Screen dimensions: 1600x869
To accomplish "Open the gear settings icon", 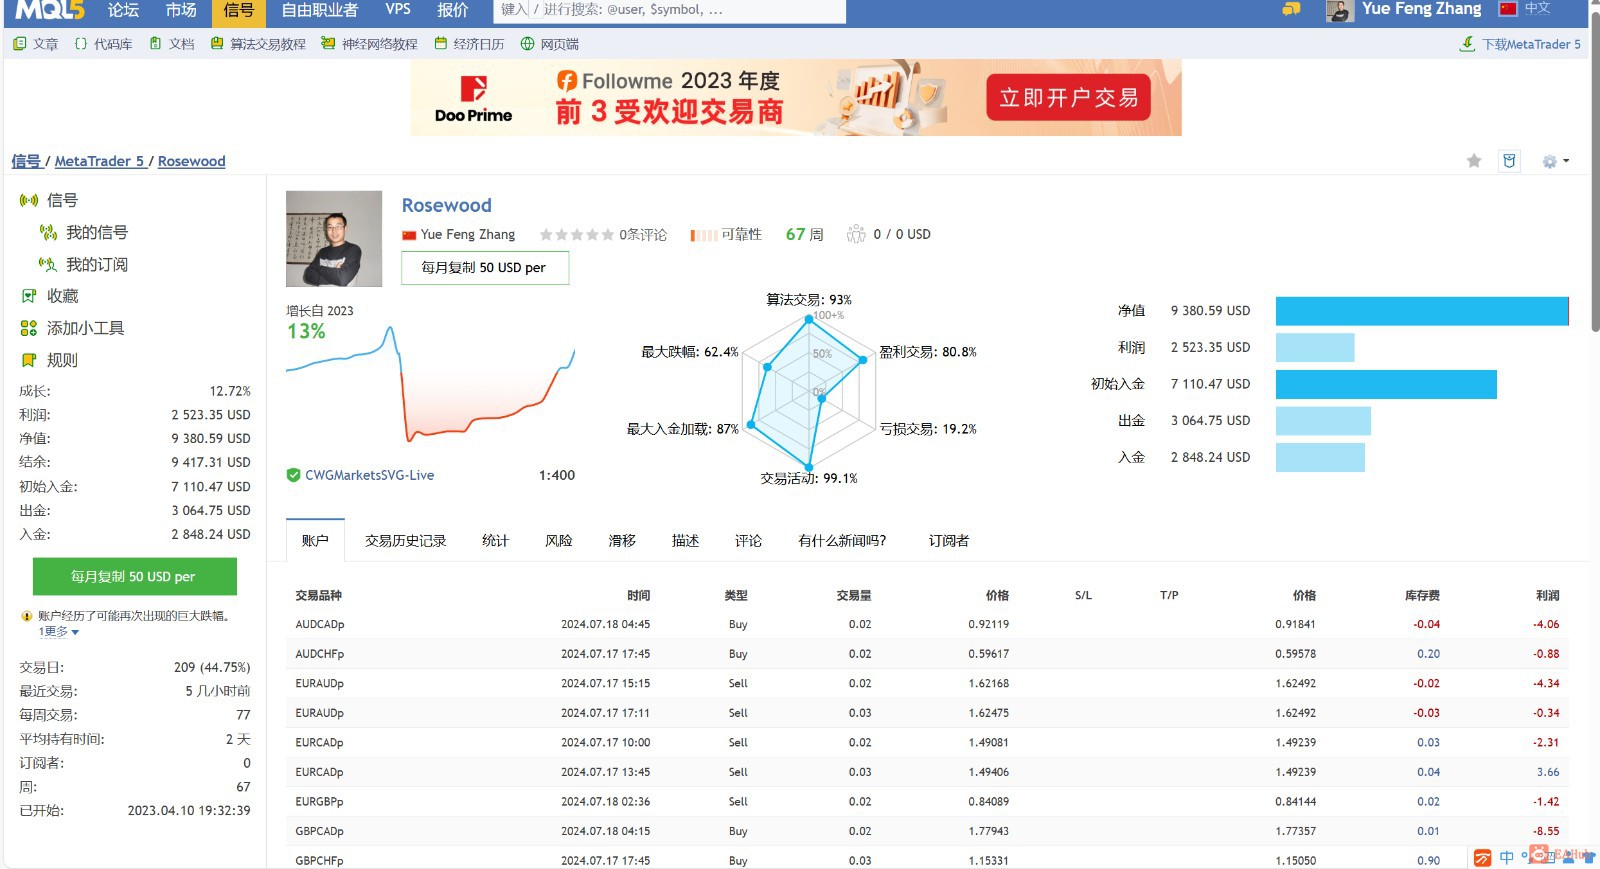I will 1549,161.
